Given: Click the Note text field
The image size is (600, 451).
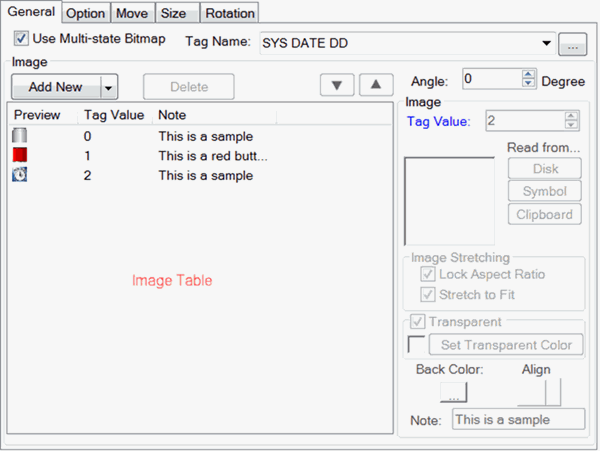Looking at the screenshot, I should point(517,420).
